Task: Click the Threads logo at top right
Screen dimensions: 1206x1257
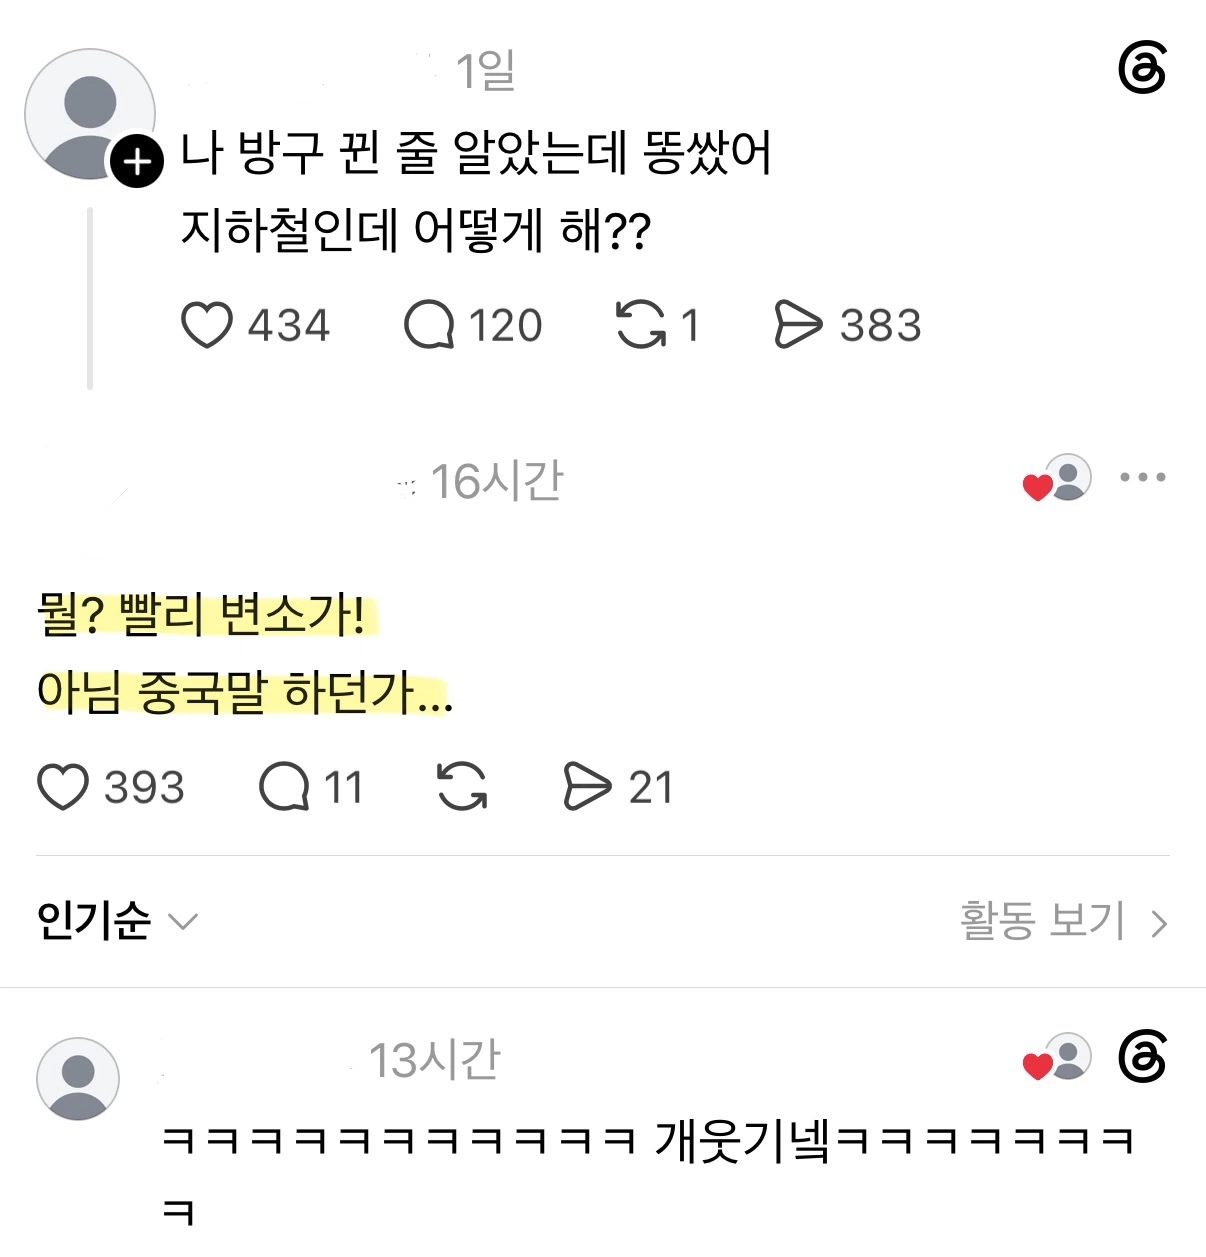Action: [1142, 68]
